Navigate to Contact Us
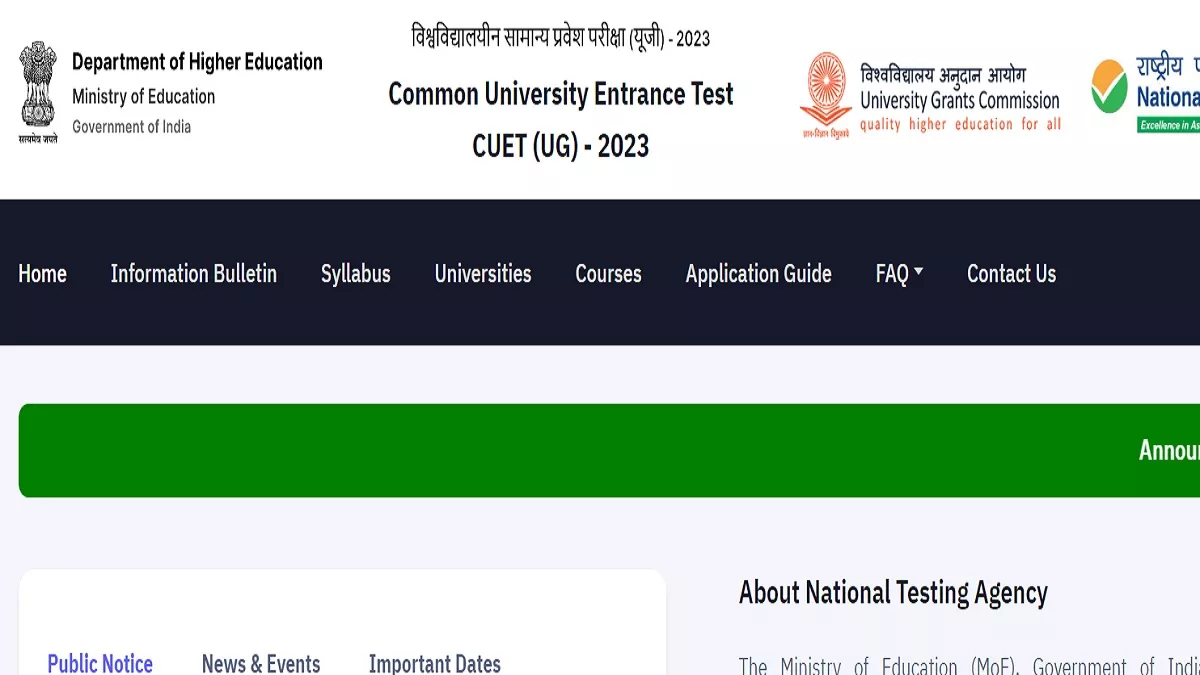This screenshot has width=1200, height=675. (x=1011, y=274)
